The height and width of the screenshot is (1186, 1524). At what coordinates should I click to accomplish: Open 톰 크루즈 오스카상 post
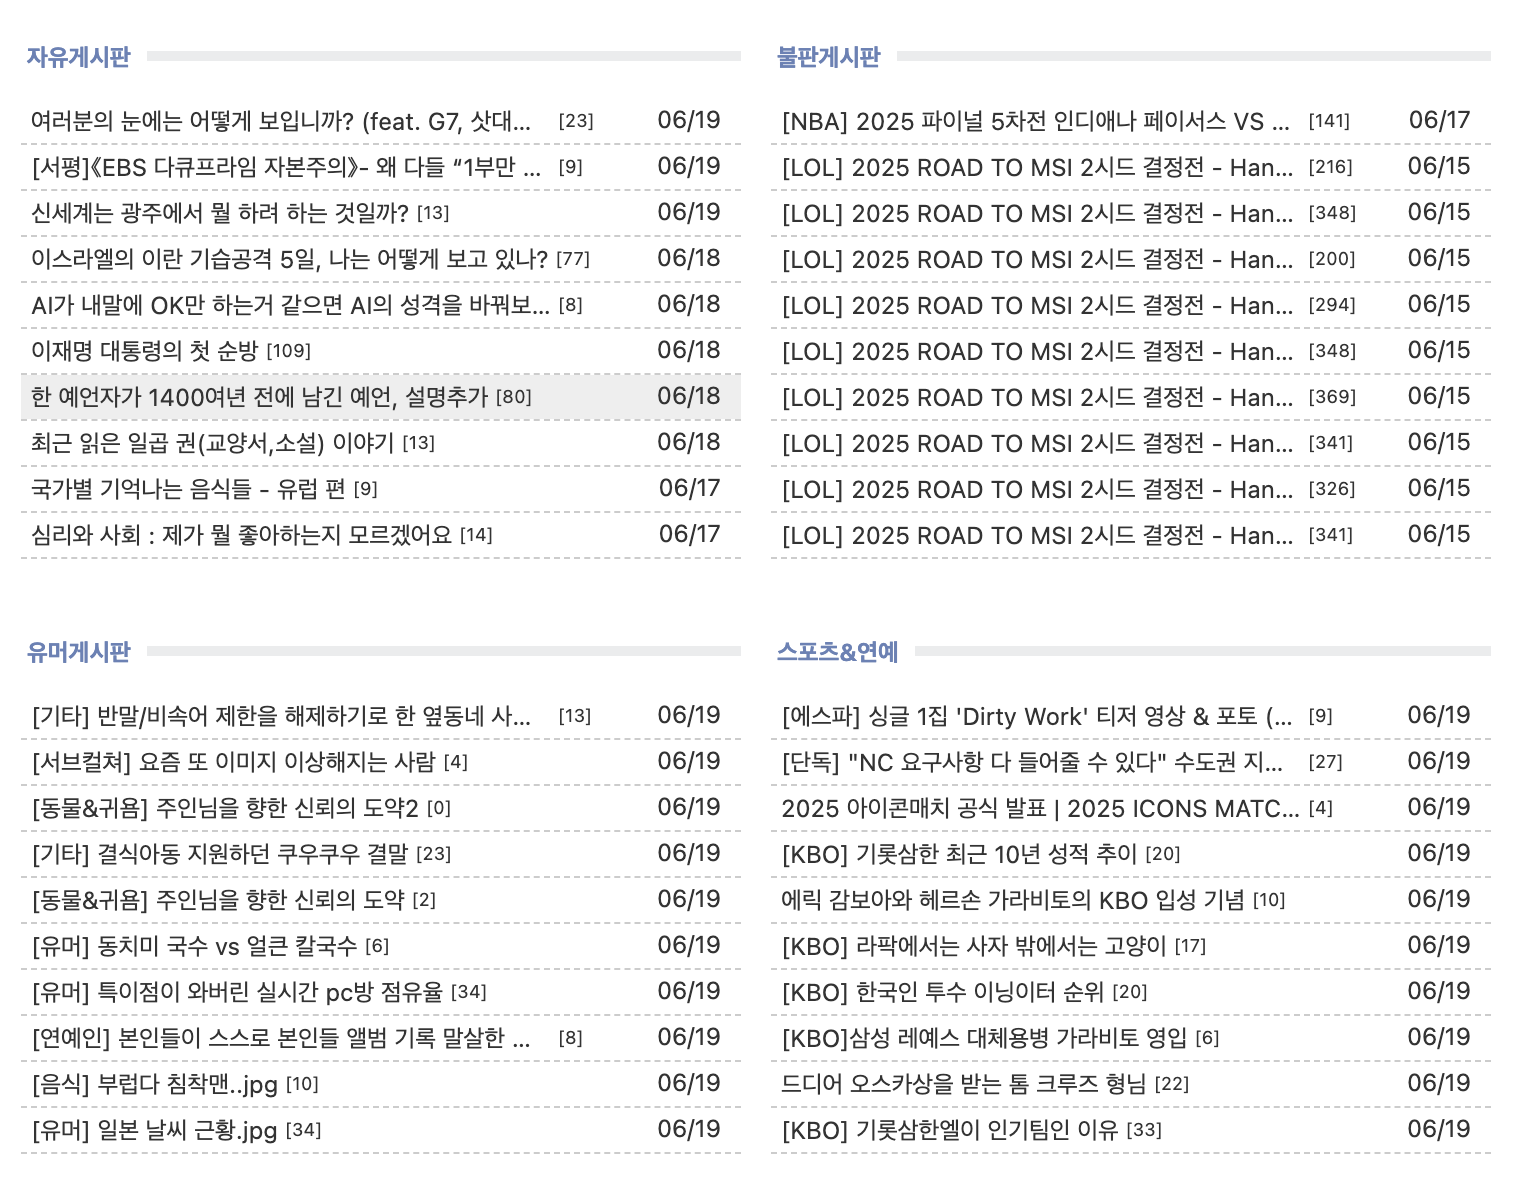coord(963,1084)
